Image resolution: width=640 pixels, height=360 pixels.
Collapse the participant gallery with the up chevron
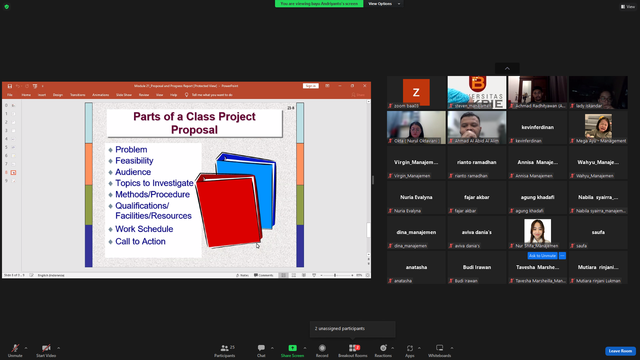(507, 69)
